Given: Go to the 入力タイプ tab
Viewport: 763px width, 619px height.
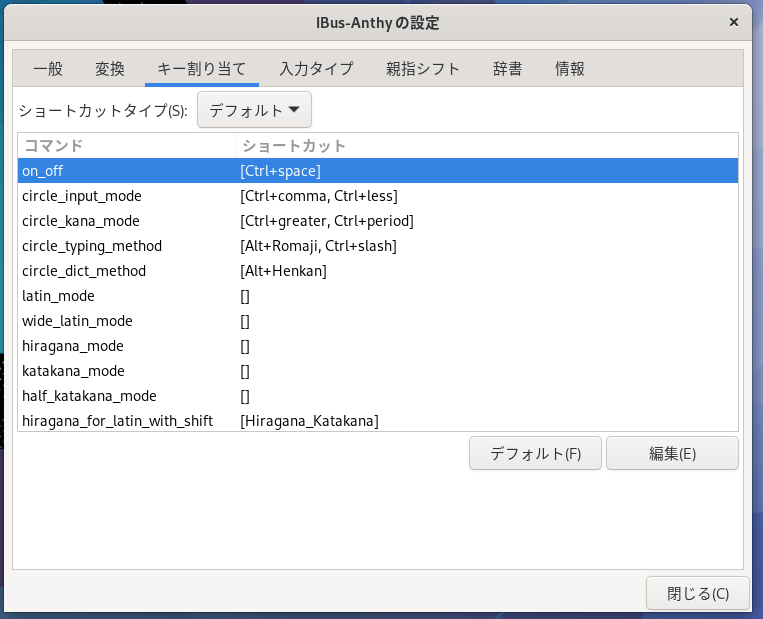Looking at the screenshot, I should [x=316, y=69].
